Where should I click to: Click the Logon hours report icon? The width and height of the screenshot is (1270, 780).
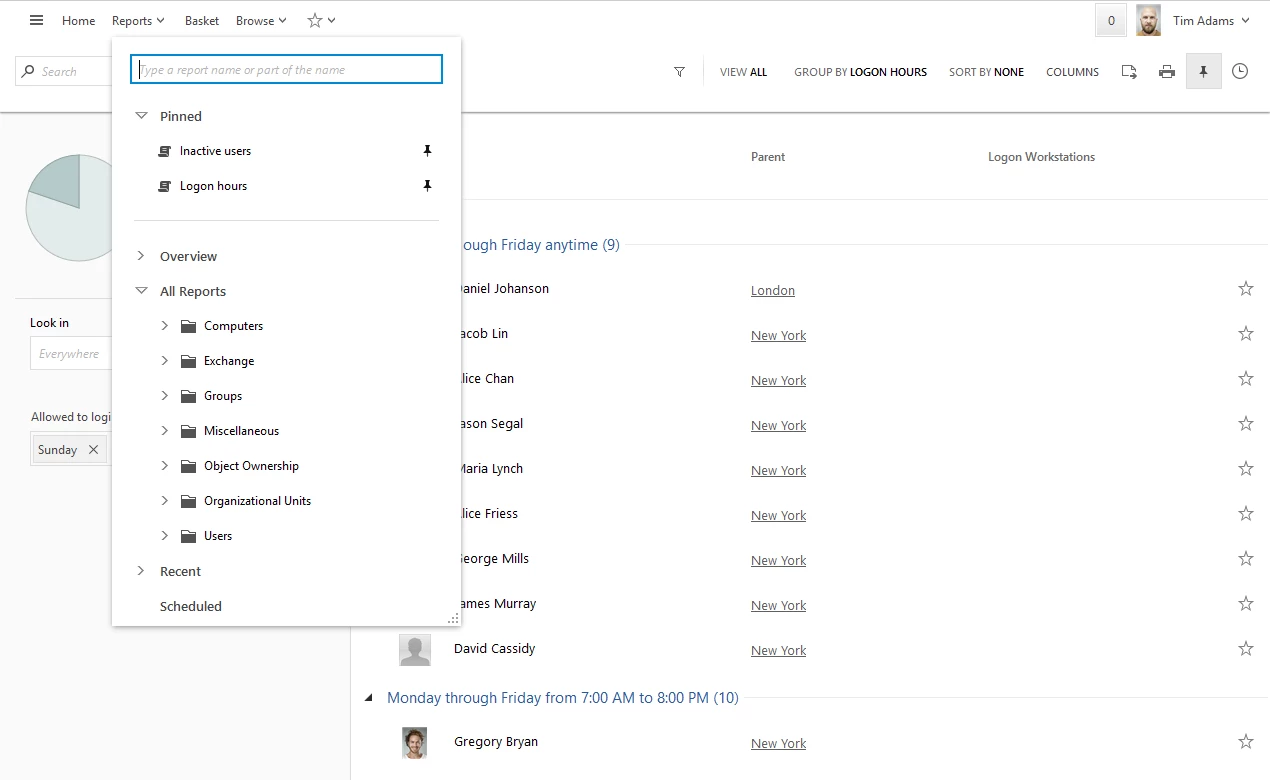(165, 186)
